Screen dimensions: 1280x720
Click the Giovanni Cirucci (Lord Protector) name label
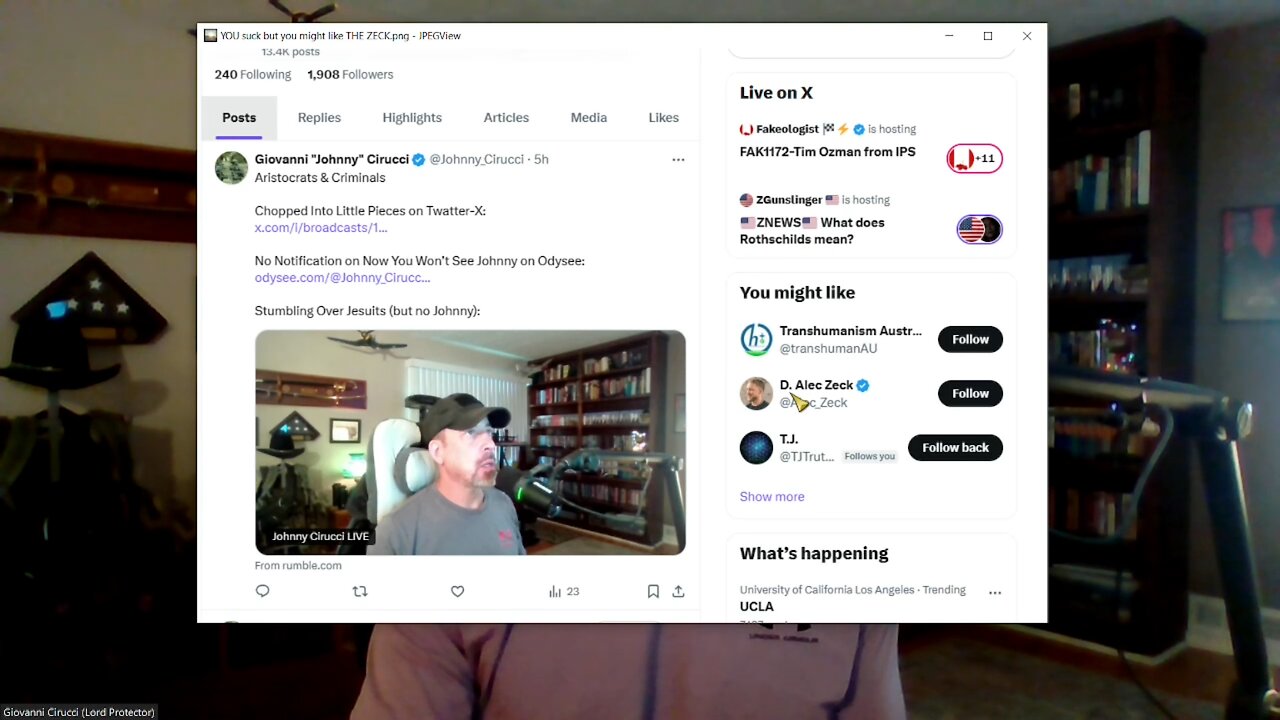coord(79,712)
